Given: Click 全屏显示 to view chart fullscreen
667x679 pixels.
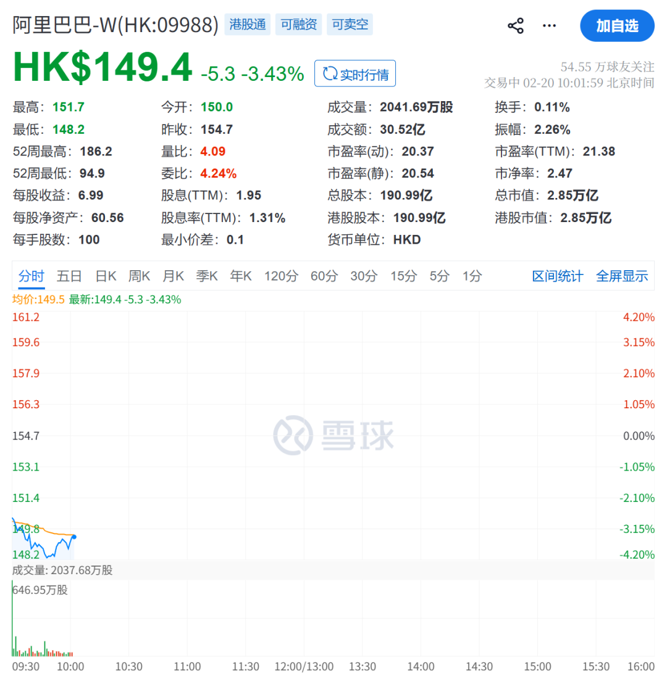Looking at the screenshot, I should coord(621,276).
